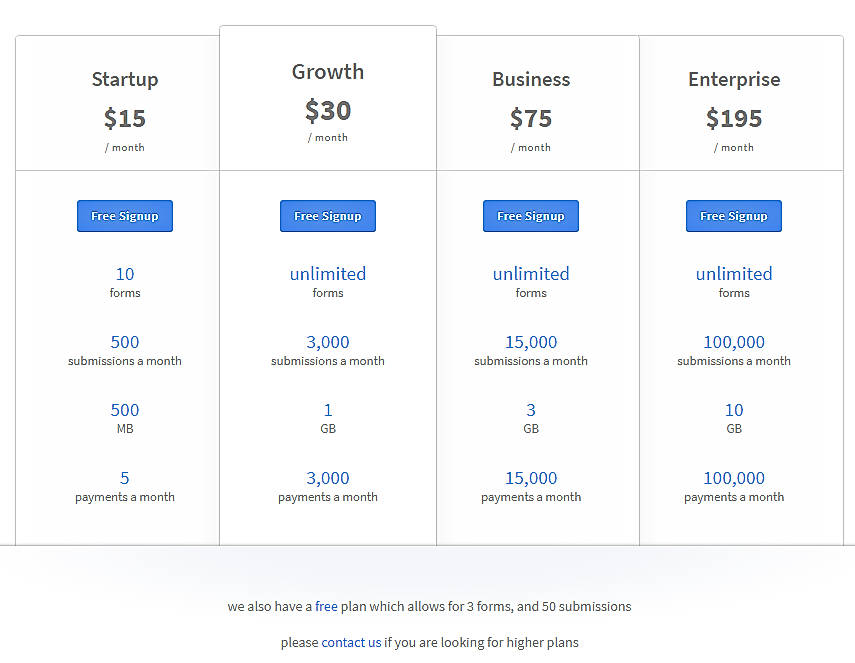Click Free Signup under the Startup plan
The width and height of the screenshot is (855, 663).
click(125, 216)
